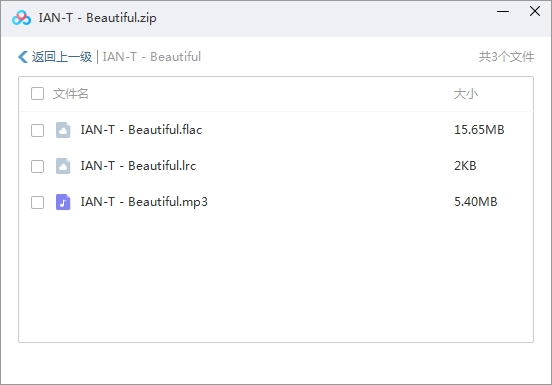Select file name IAN-T - Beautiful.lrc

click(138, 166)
